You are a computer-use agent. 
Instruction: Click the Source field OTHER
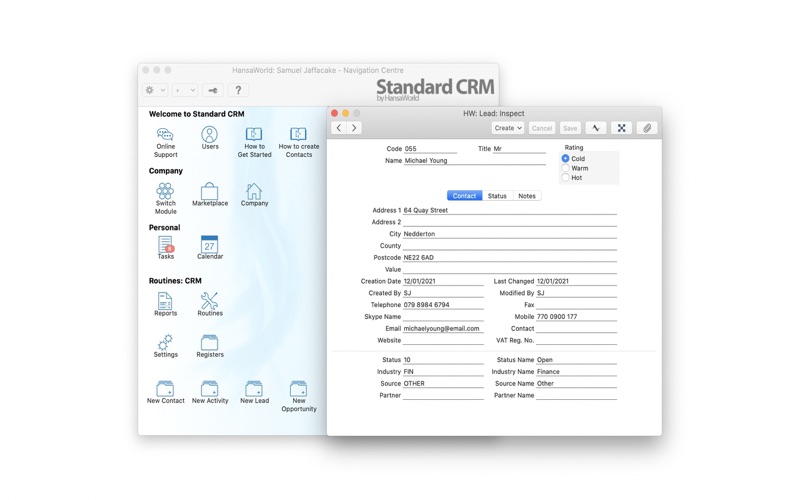(443, 384)
